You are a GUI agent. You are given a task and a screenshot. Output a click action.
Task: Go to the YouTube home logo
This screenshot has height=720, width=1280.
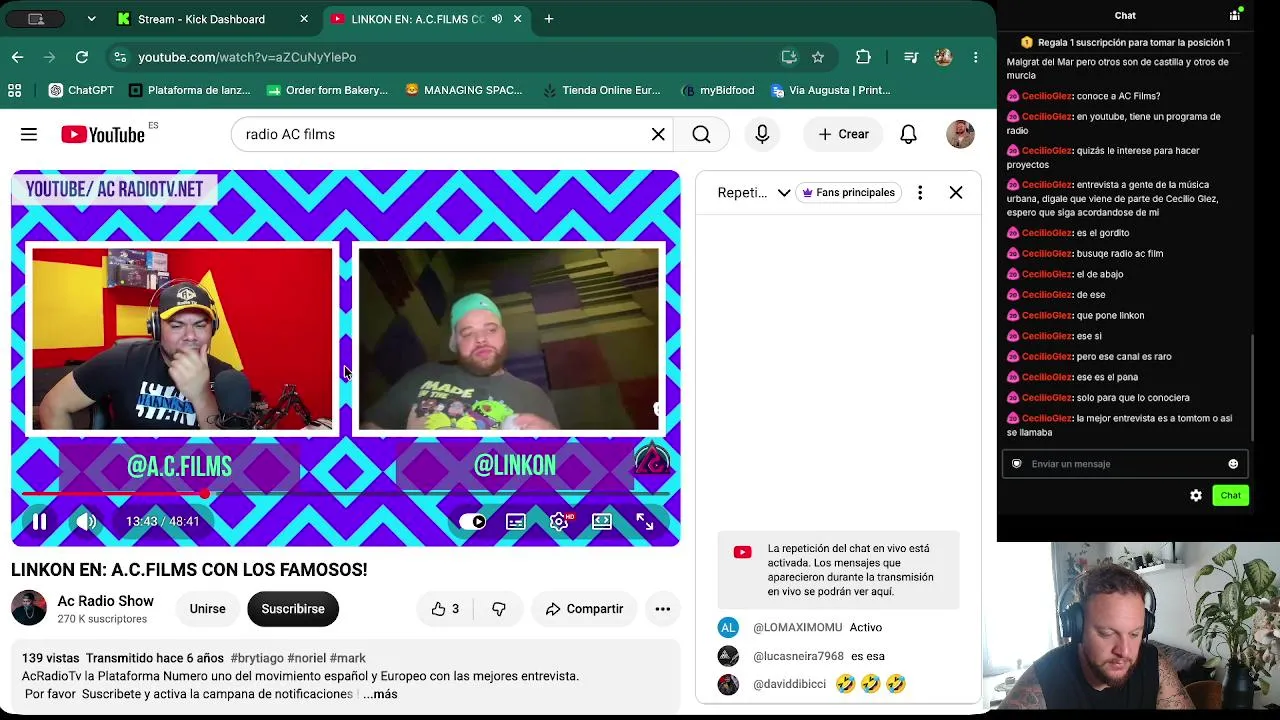pyautogui.click(x=103, y=134)
